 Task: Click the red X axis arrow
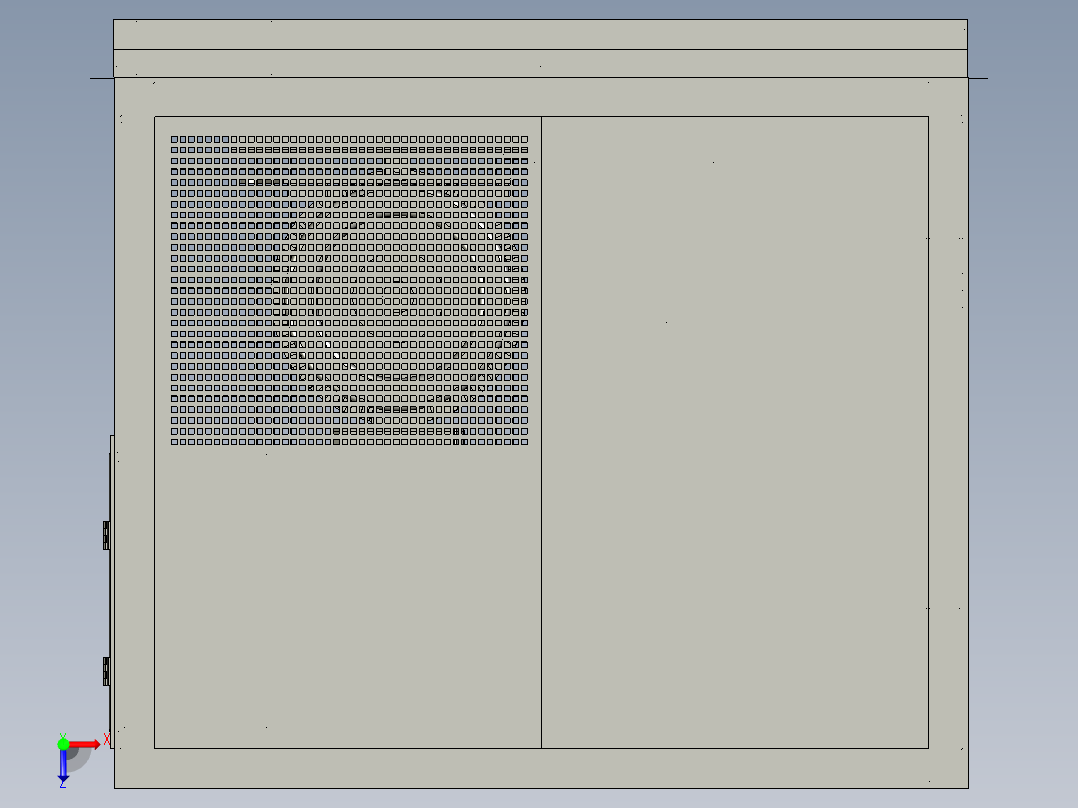(x=86, y=743)
